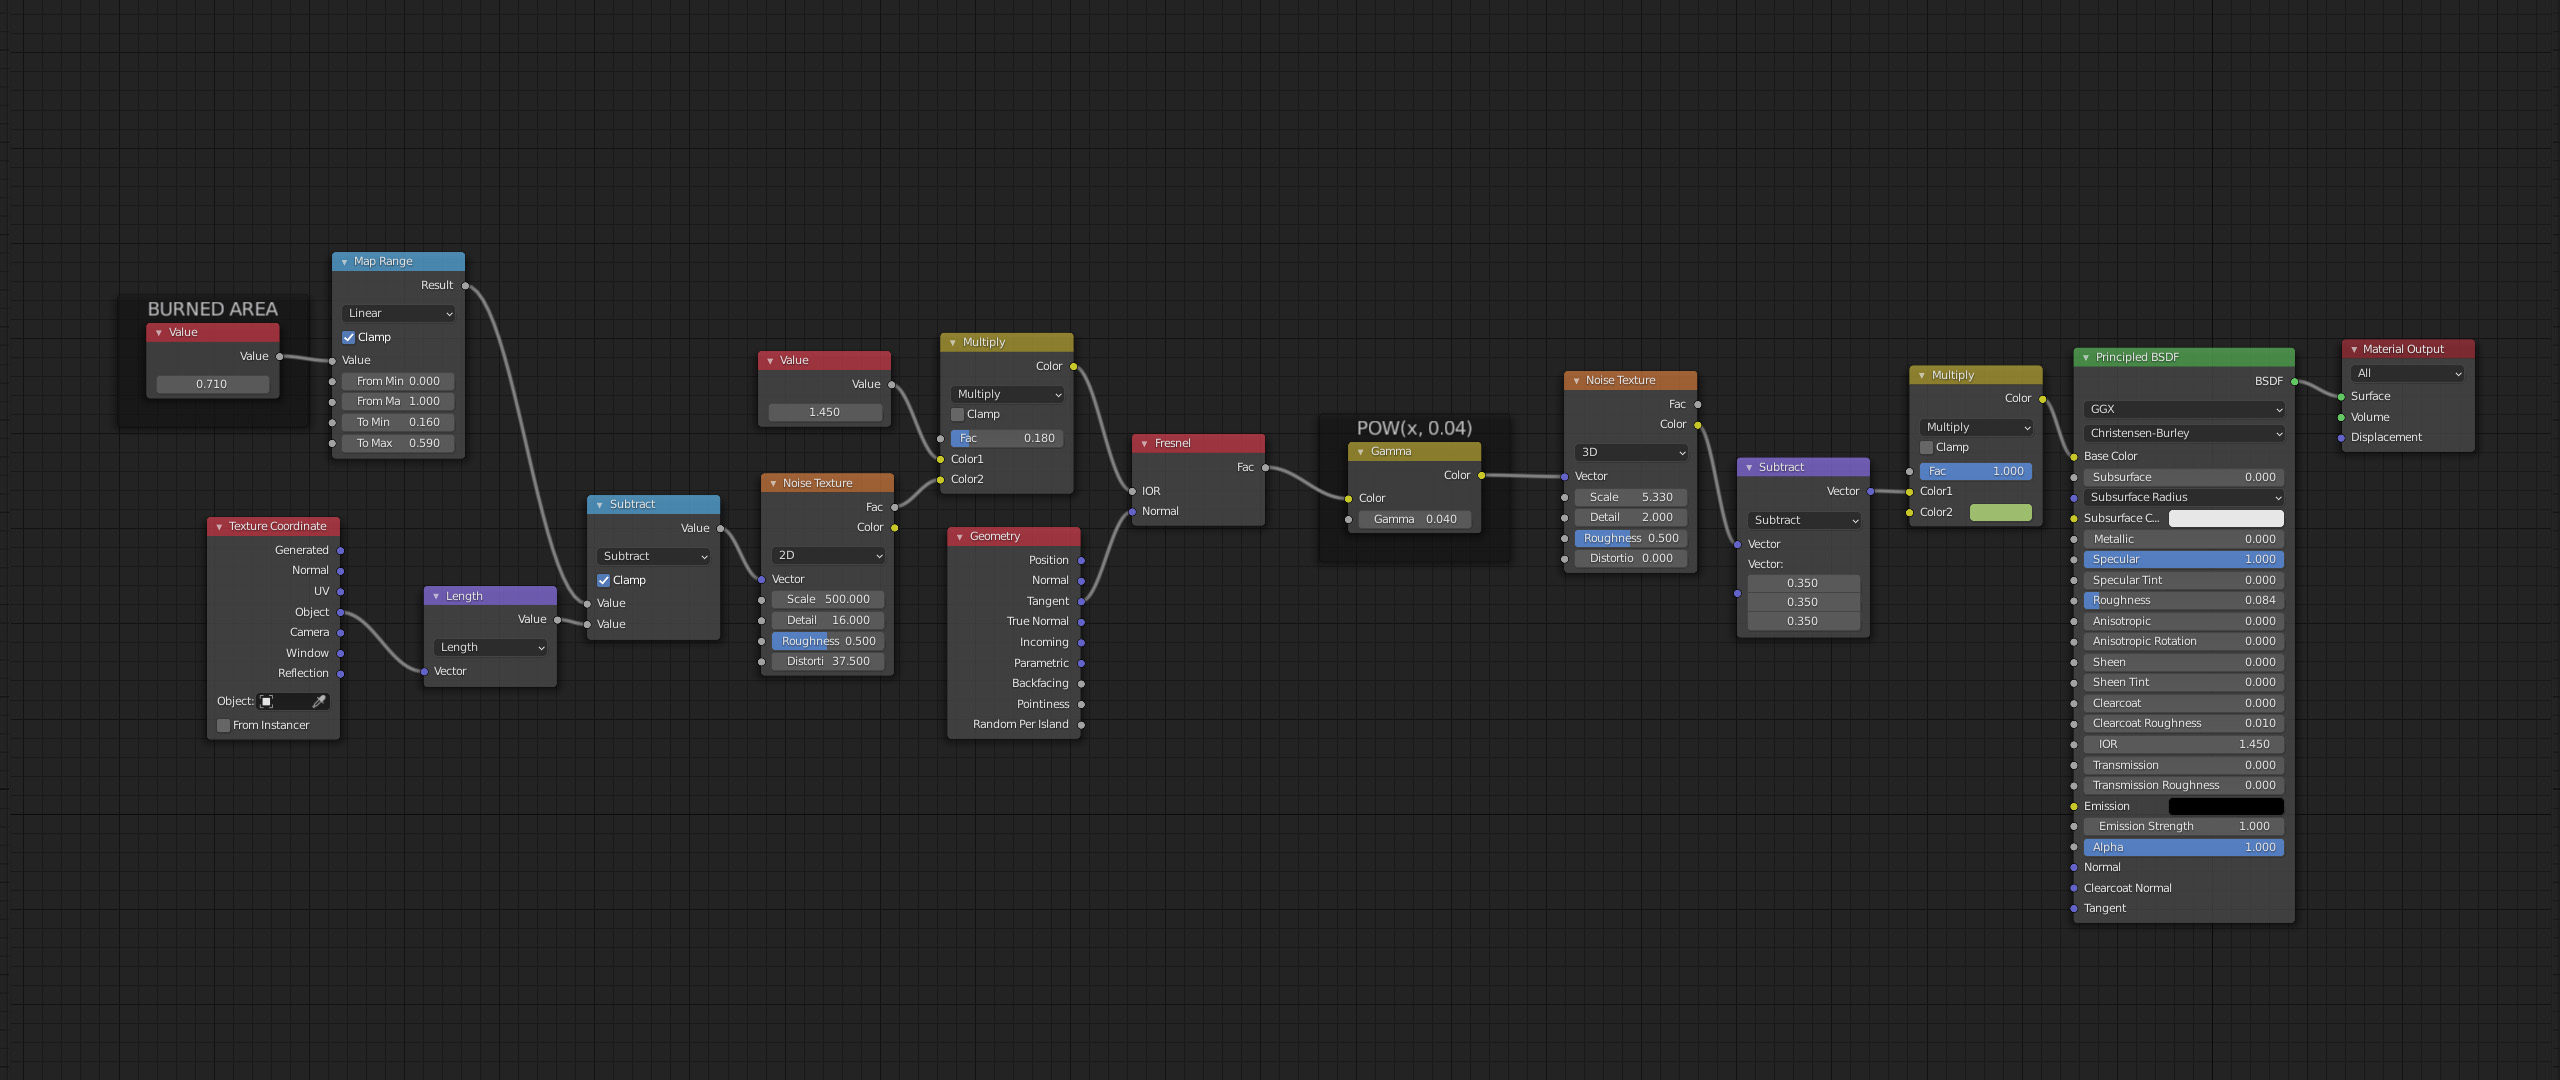Collapse the Geometry node with its triangle
This screenshot has height=1080, width=2560.
[959, 537]
